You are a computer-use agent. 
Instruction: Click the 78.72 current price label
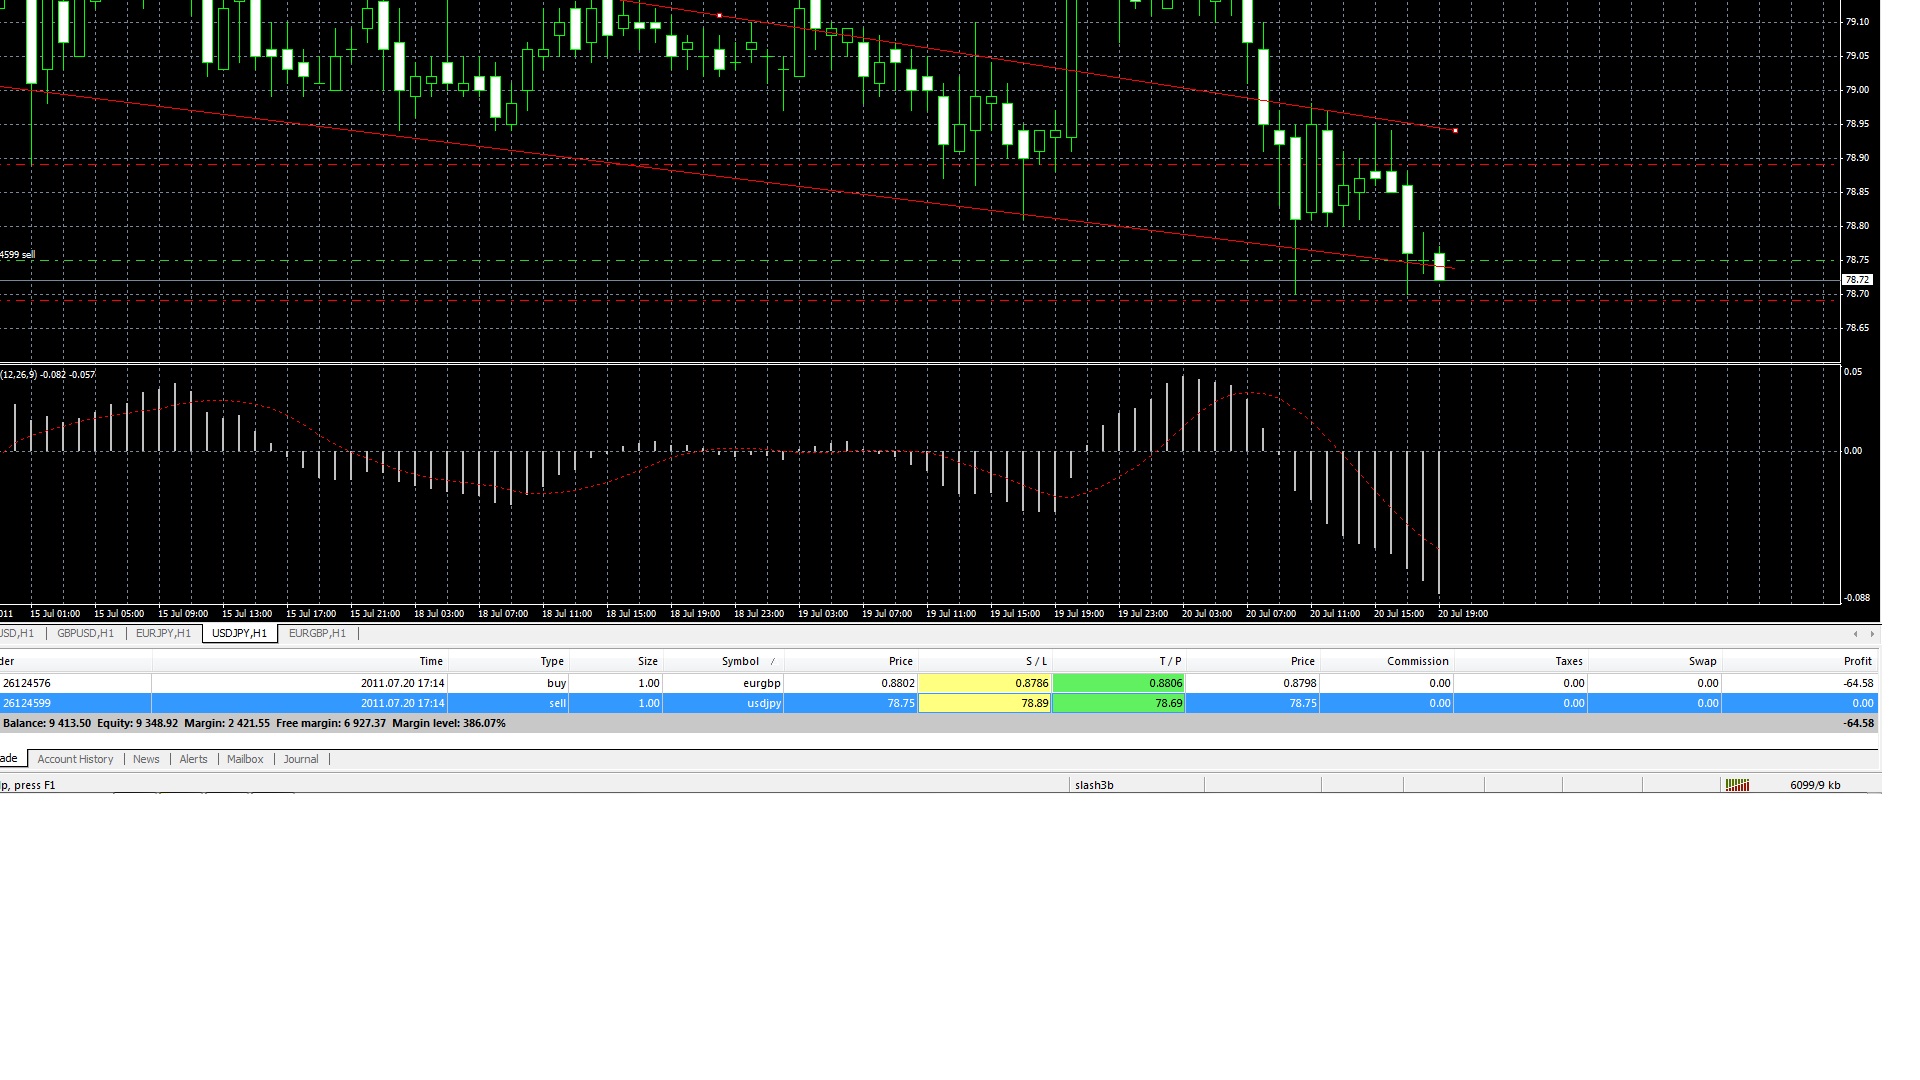click(1857, 280)
